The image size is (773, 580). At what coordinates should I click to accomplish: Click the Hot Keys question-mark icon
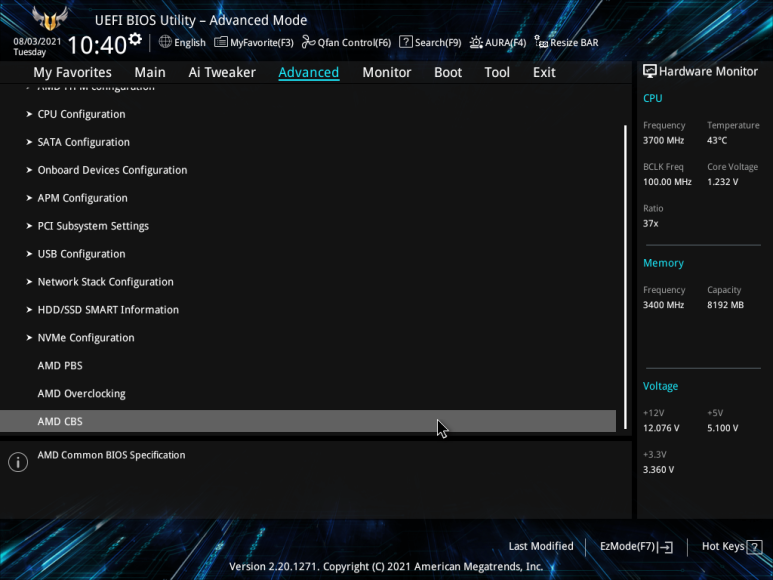[x=754, y=546]
